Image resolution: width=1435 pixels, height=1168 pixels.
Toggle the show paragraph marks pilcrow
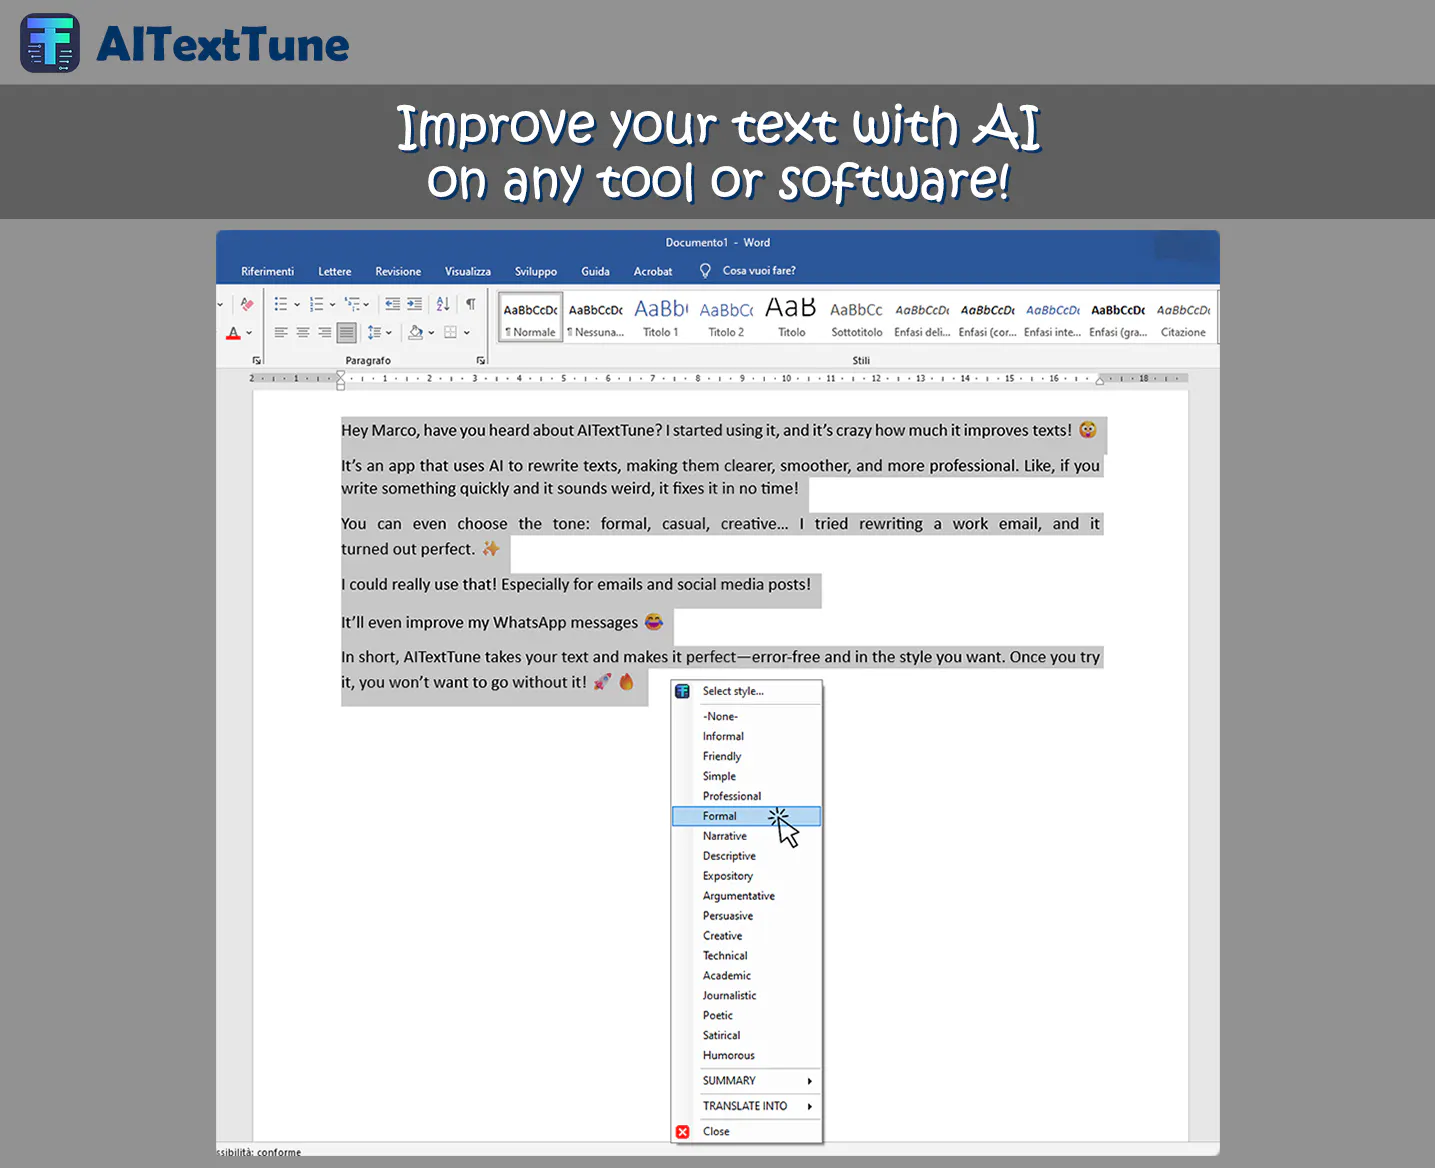(470, 304)
